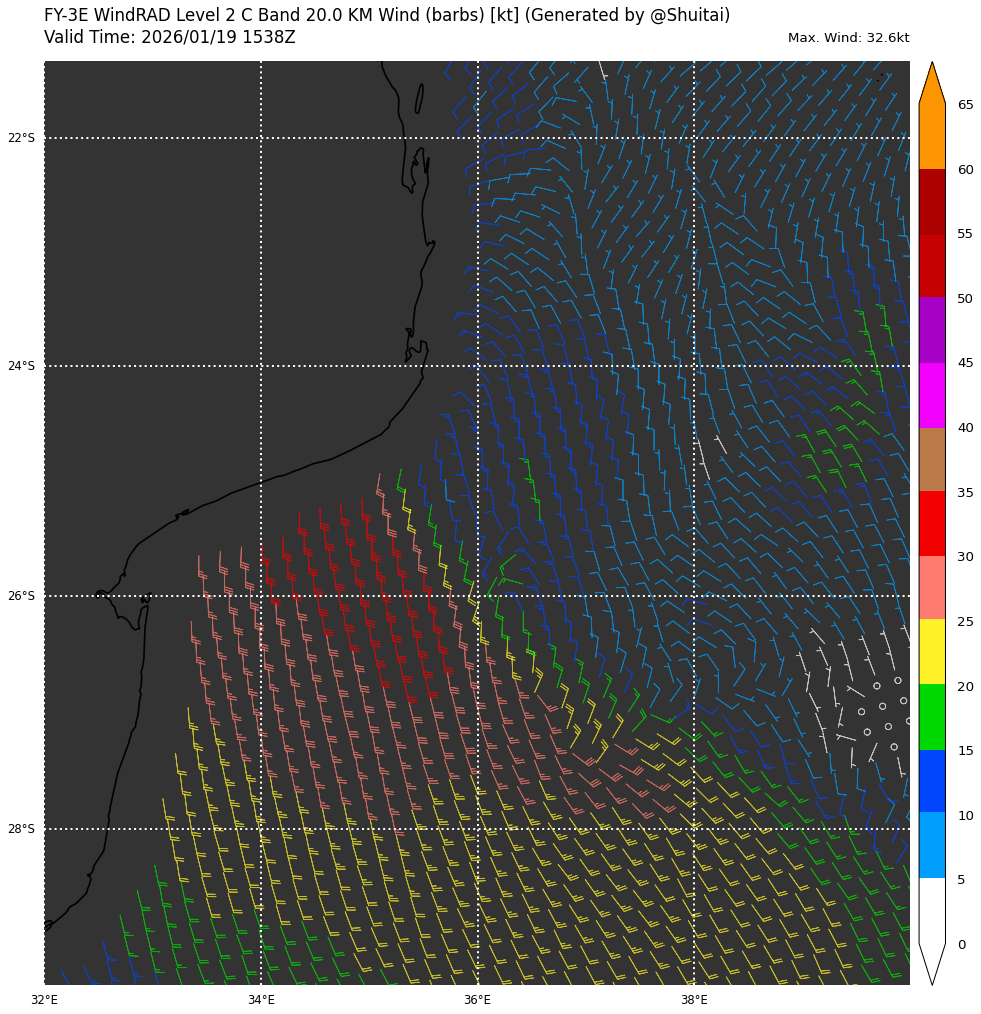Click grid intersection of 24°S and 34°E
981x1014 pixels.
pos(261,366)
